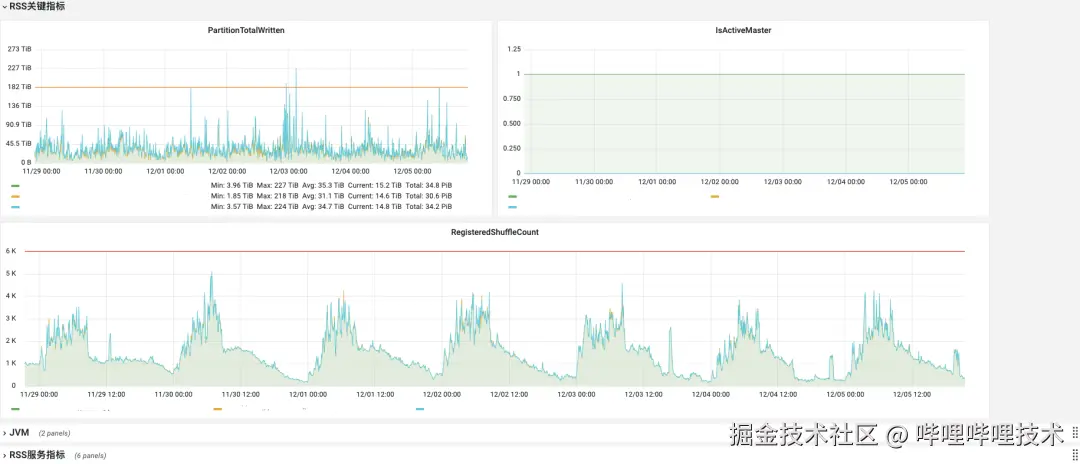Click legend value "Min: 1.85 TiB"
The image size is (1080, 464).
click(232, 196)
